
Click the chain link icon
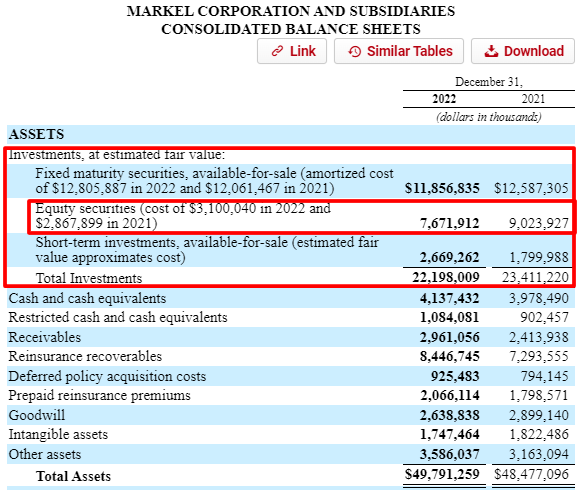pos(278,51)
